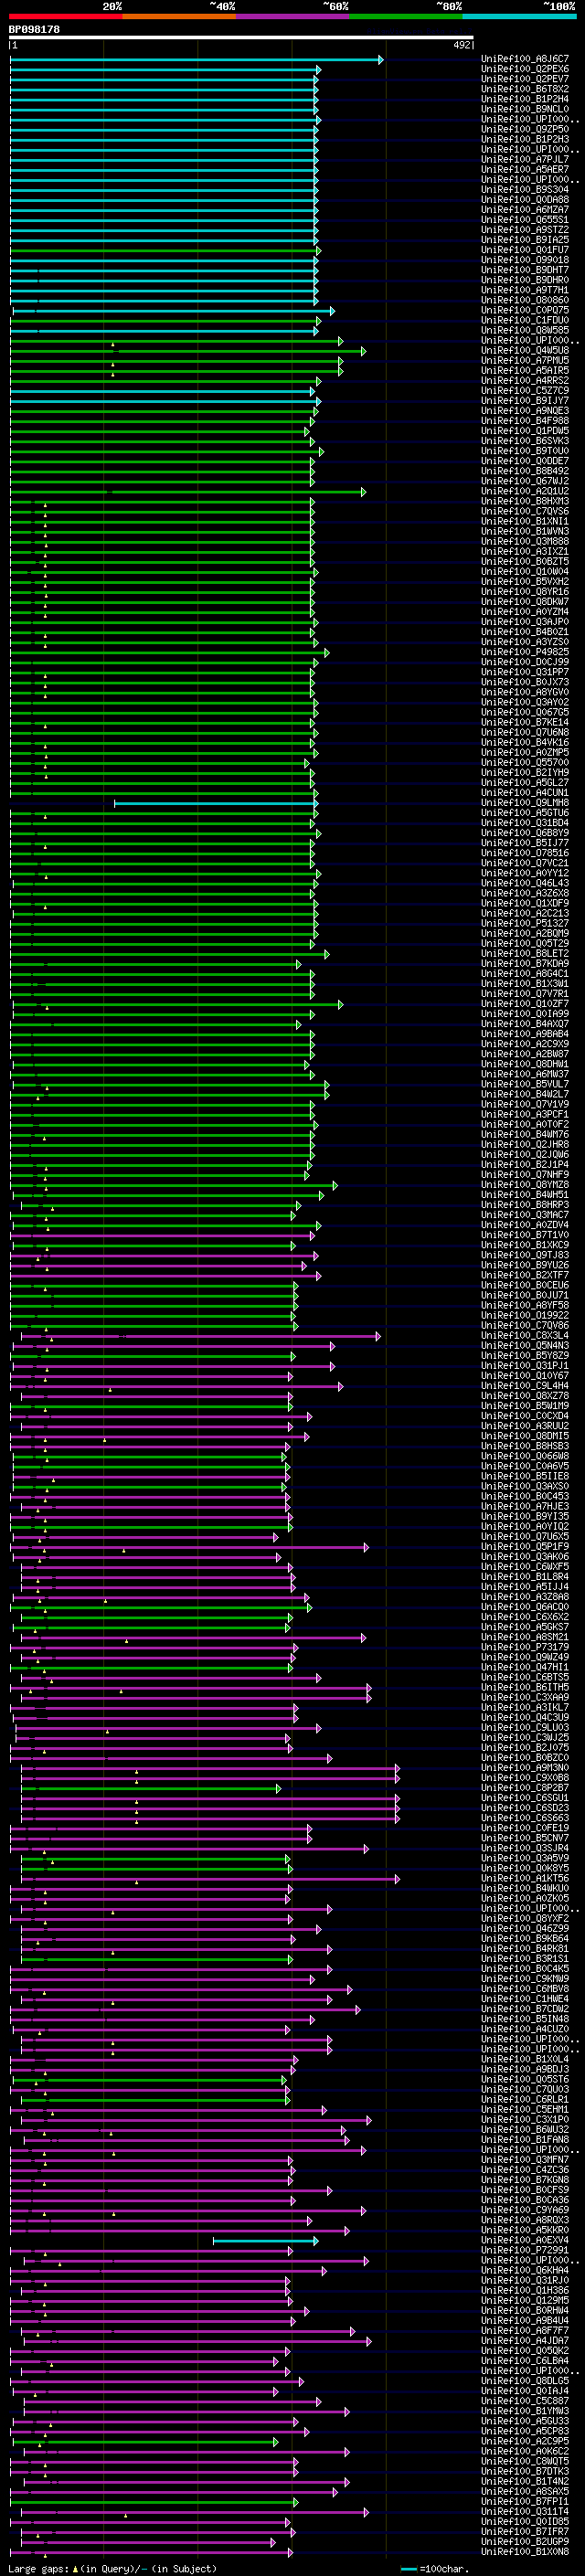The image size is (585, 2576).
Task: Open hit UniRef100_Q6ACQ0
Action: (525, 1607)
